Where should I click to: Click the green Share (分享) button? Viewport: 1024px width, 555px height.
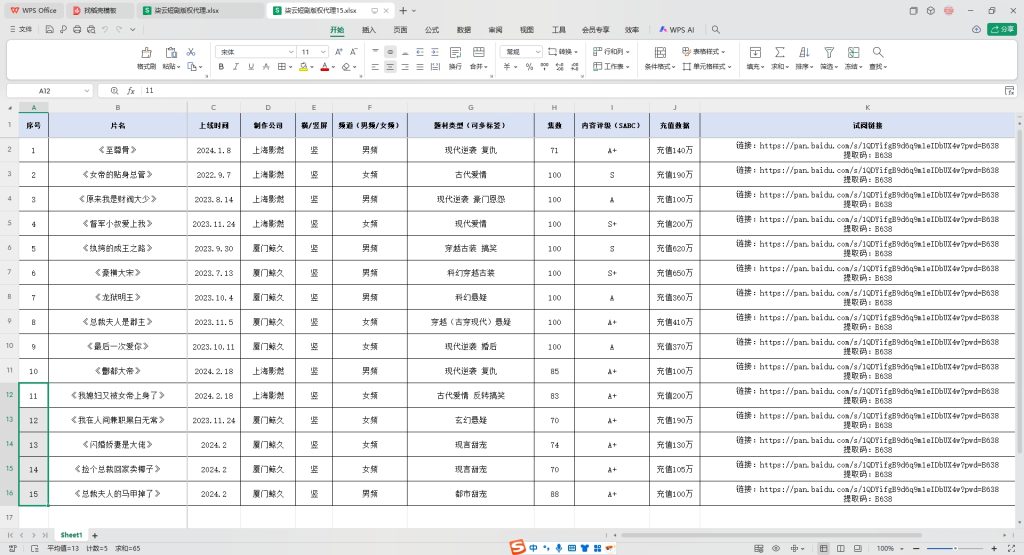point(1002,29)
